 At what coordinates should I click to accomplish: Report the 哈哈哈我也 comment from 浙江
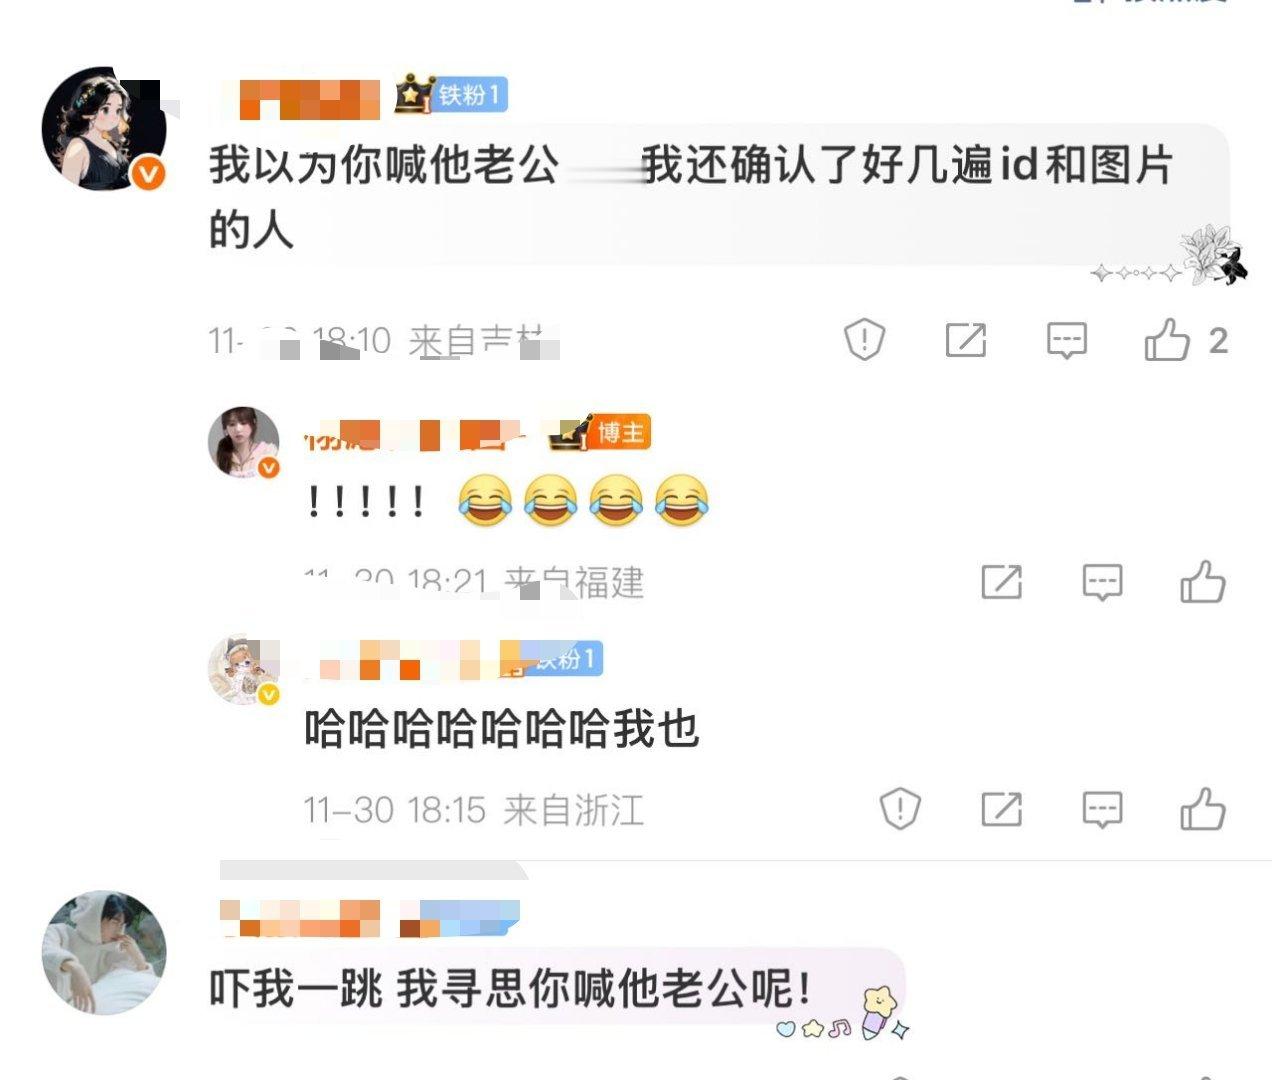(x=900, y=809)
